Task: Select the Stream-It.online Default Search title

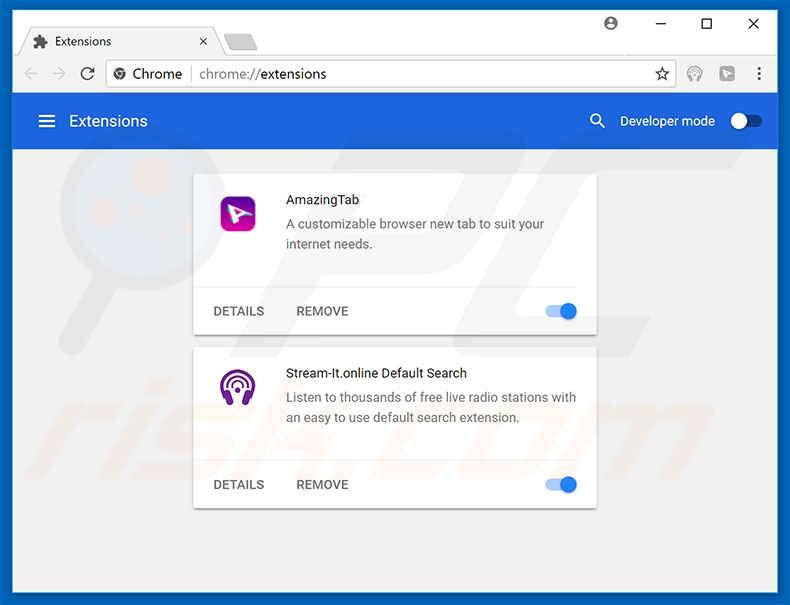Action: click(376, 373)
